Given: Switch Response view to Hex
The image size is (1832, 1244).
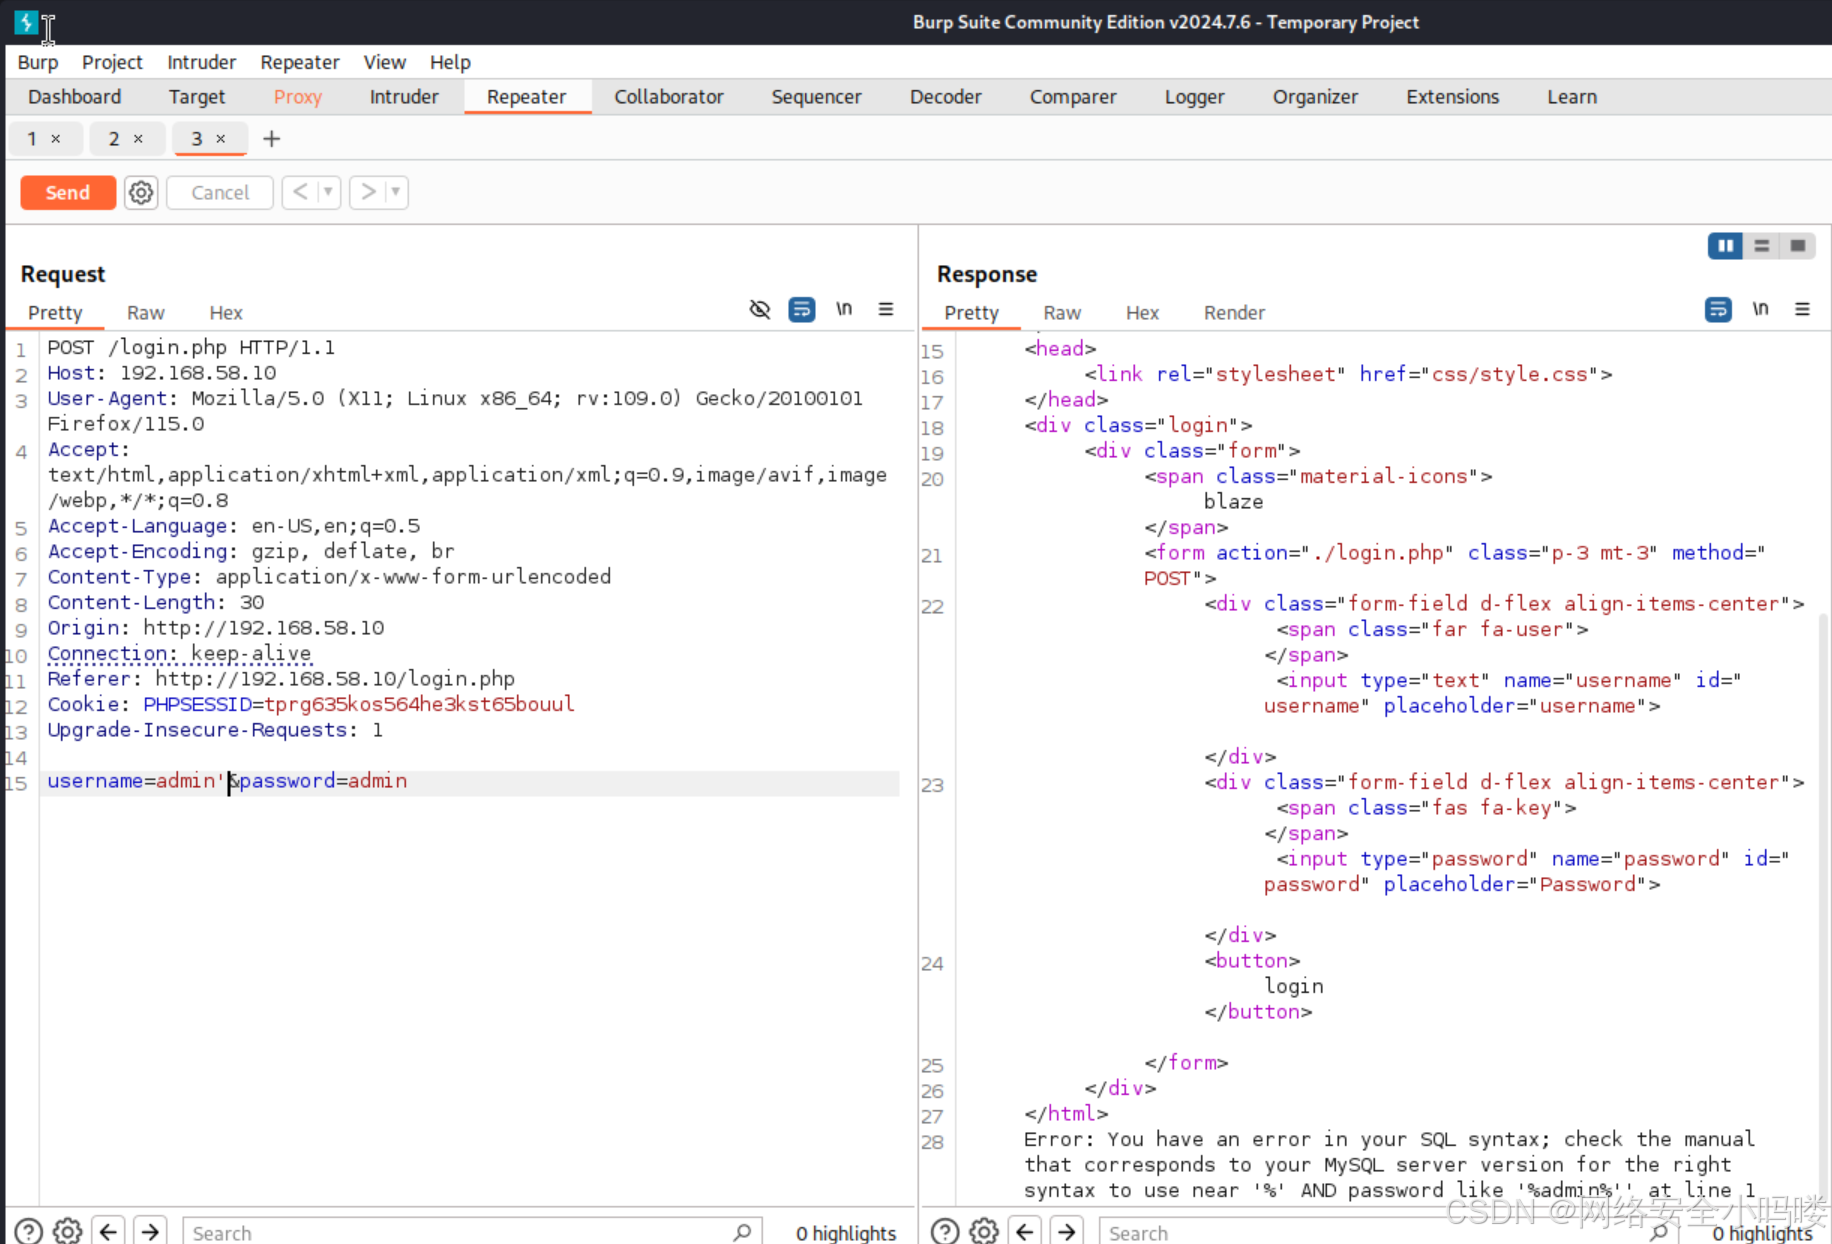Looking at the screenshot, I should click(x=1142, y=313).
